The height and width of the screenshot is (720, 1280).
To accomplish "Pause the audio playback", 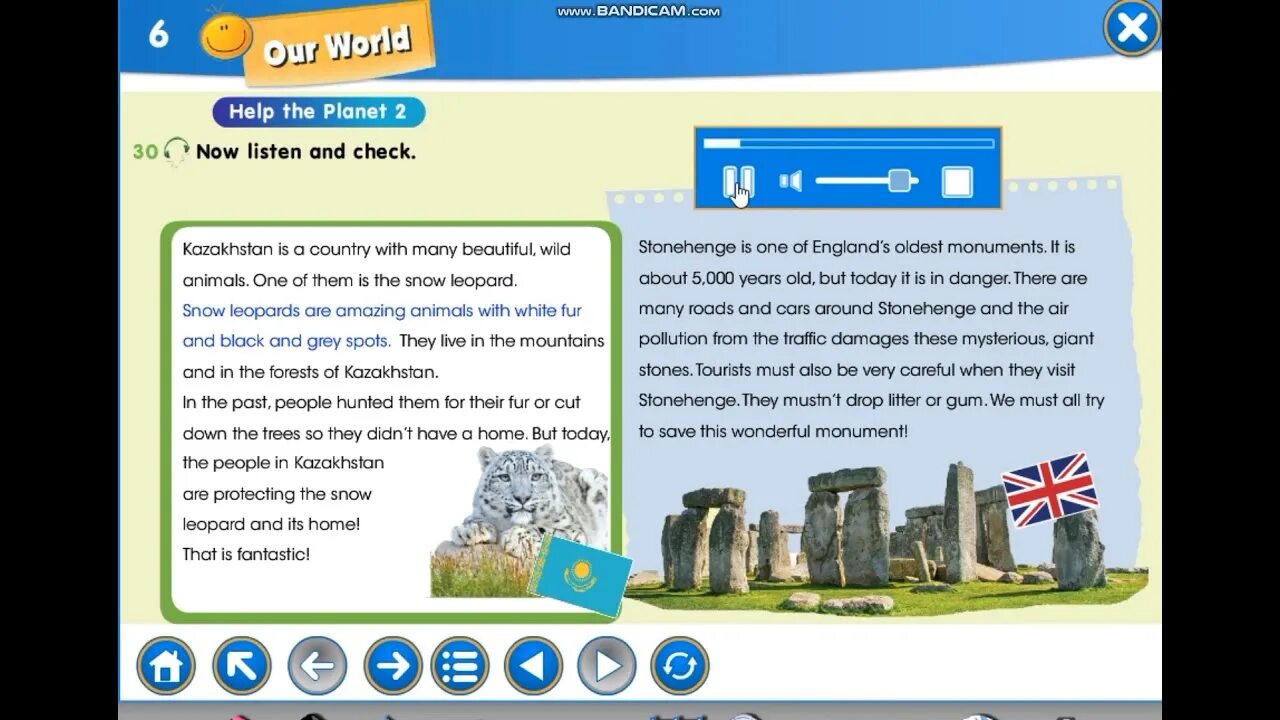I will [x=738, y=182].
